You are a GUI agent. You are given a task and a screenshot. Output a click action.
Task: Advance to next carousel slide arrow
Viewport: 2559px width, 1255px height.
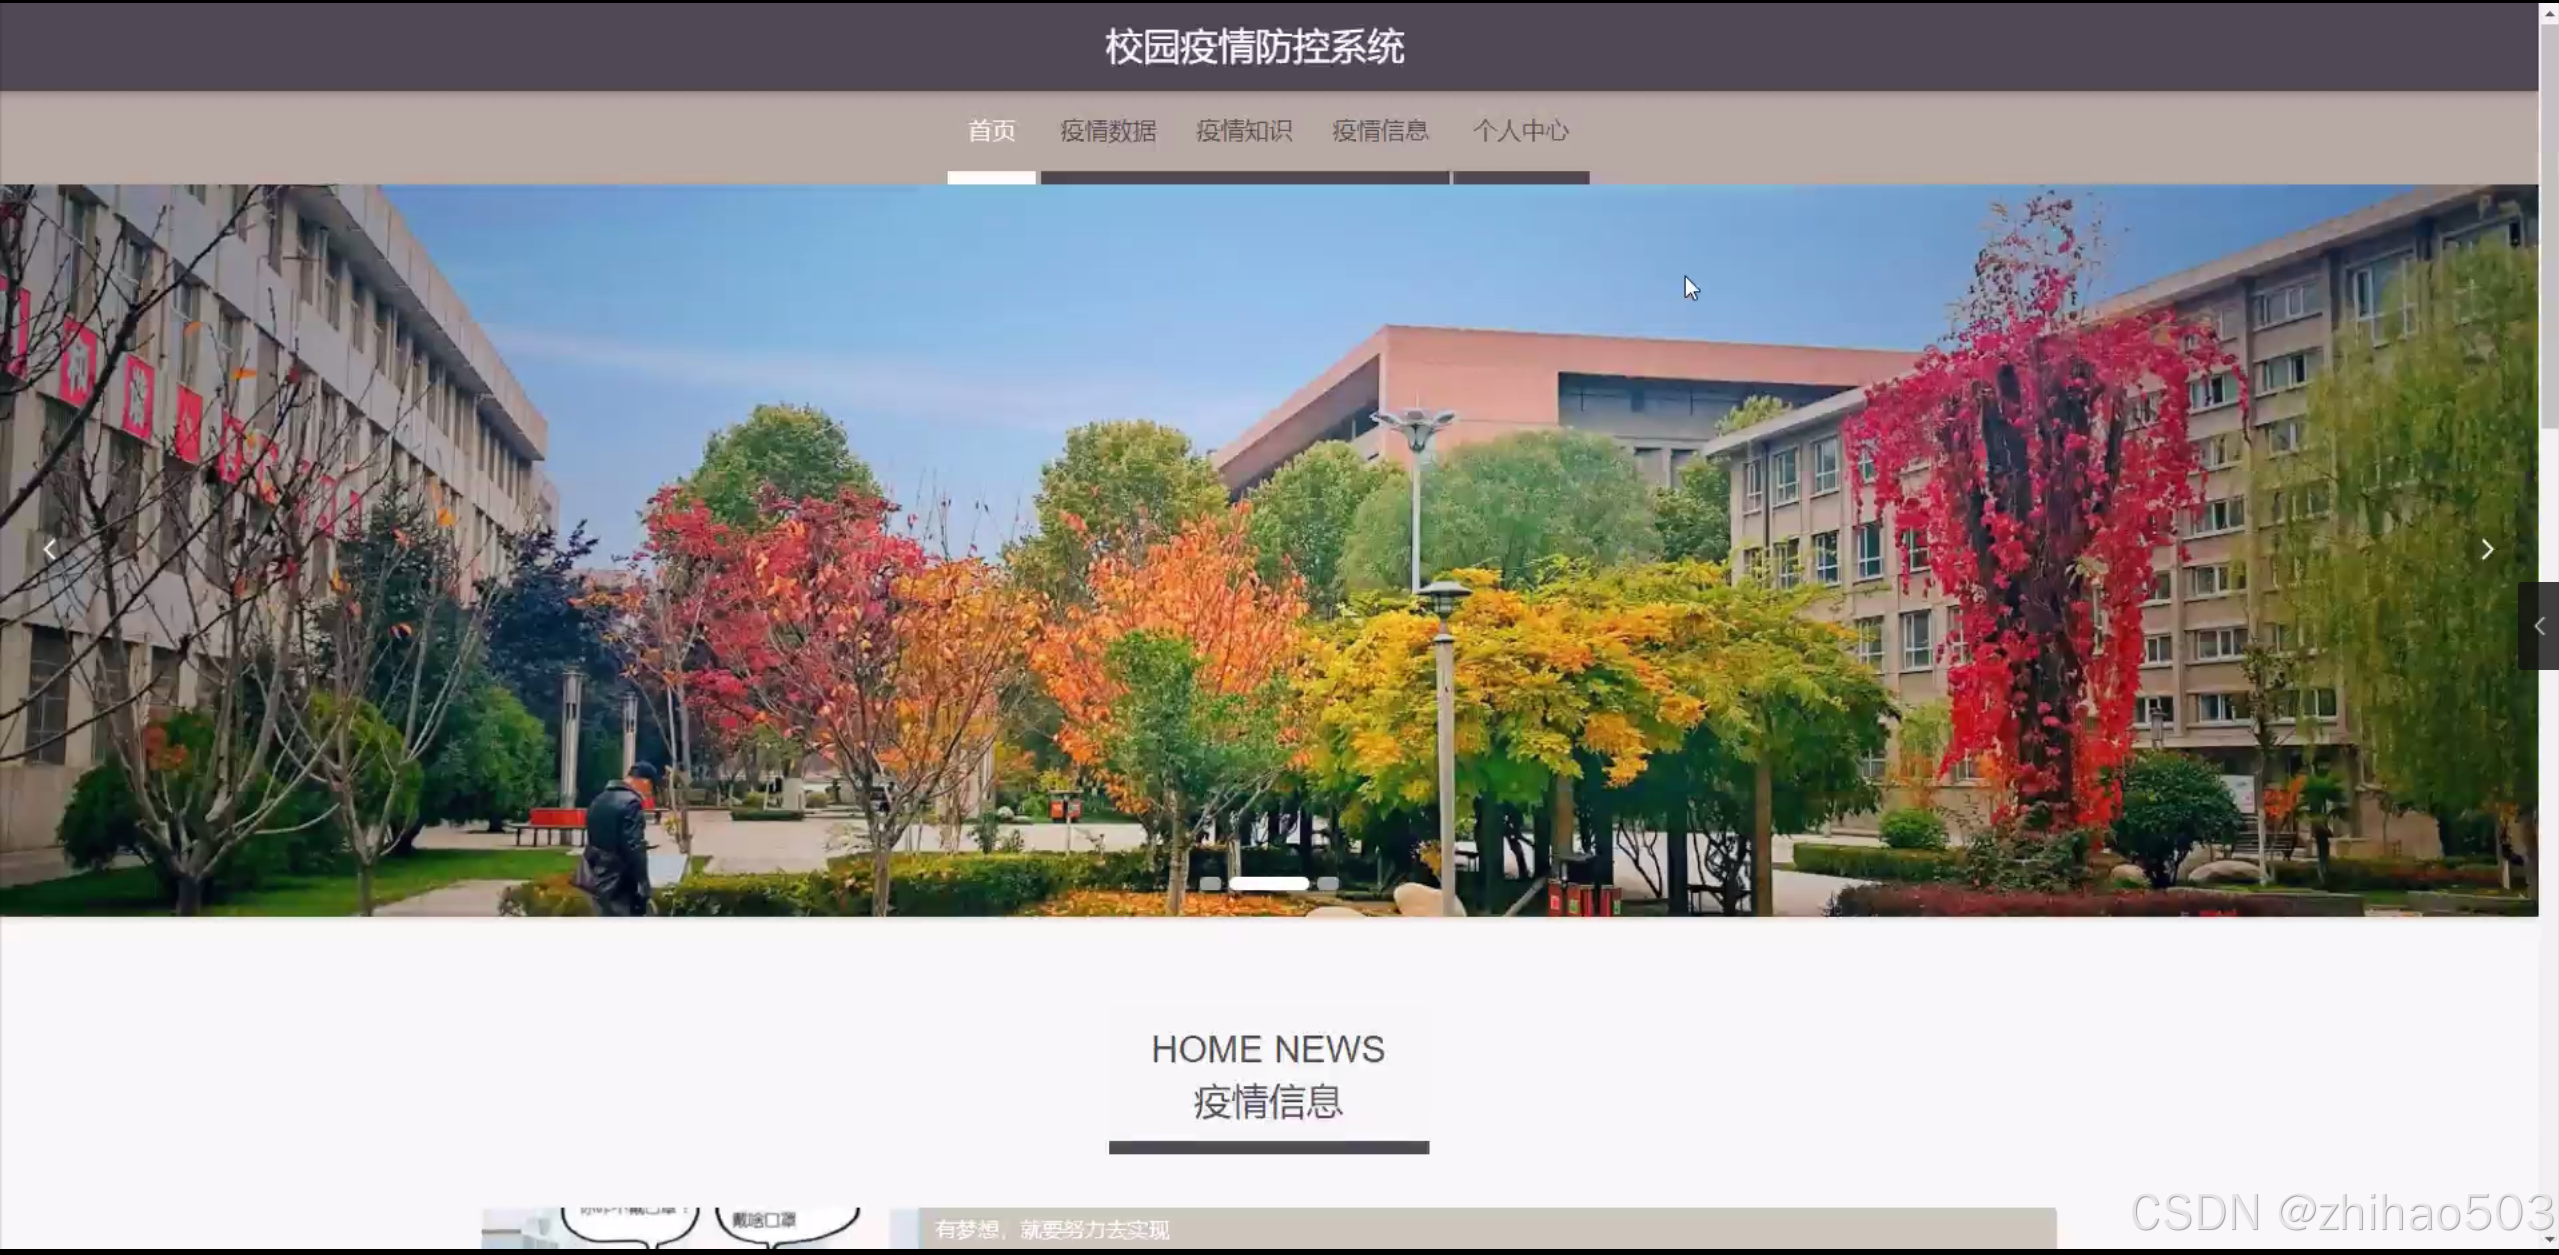click(2487, 549)
